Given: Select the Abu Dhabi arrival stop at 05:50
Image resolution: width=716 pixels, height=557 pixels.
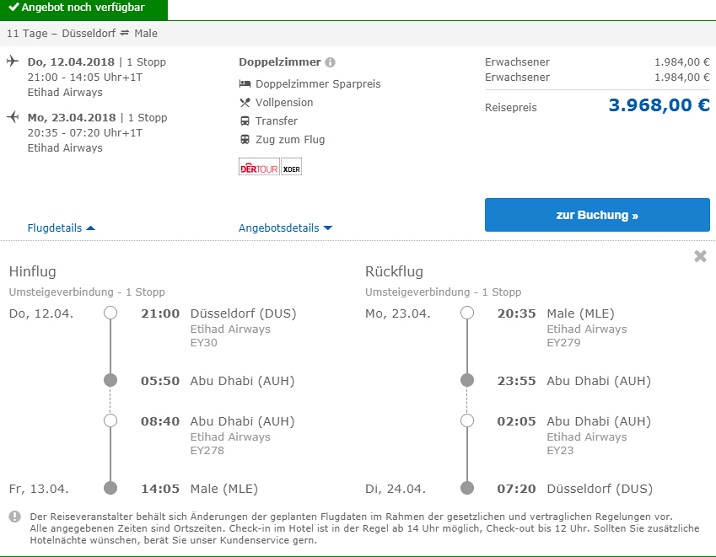Looking at the screenshot, I should [x=110, y=381].
